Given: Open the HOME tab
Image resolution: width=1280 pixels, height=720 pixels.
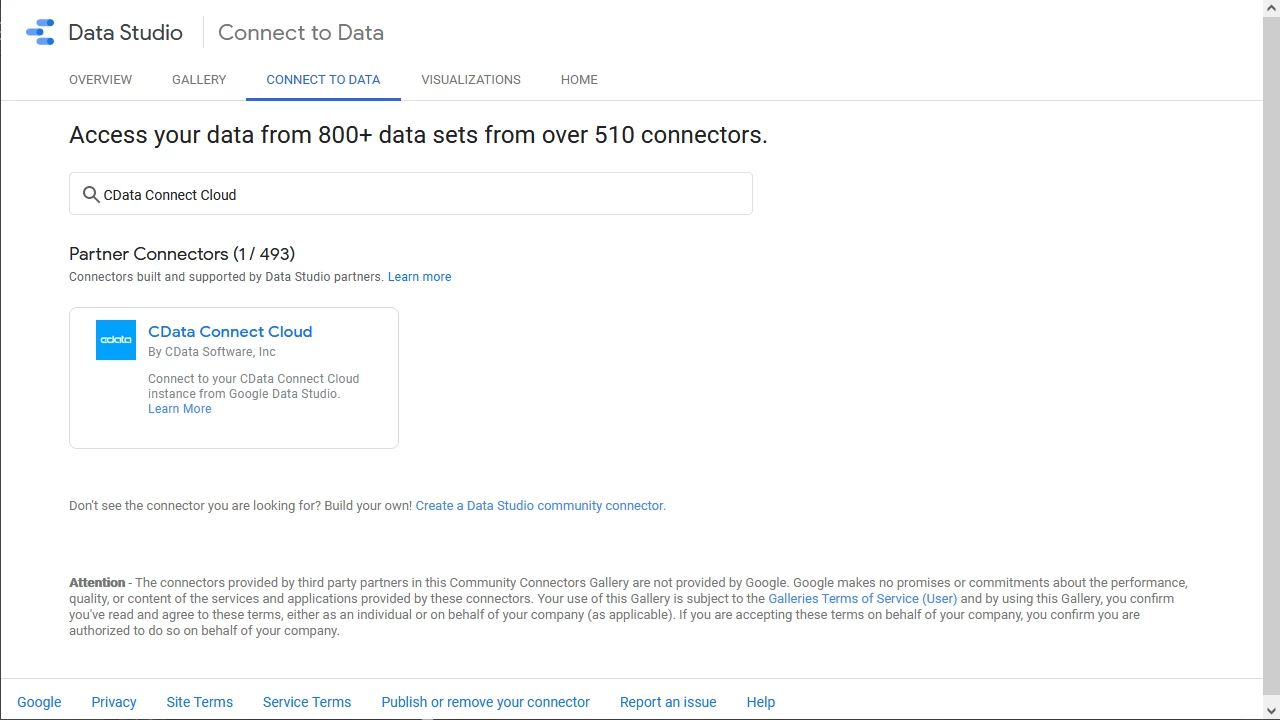Looking at the screenshot, I should click(578, 79).
